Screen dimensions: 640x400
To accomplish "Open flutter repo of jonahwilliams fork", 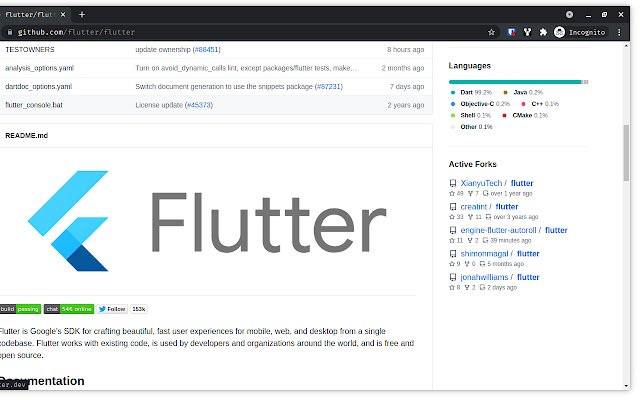I will 528,277.
